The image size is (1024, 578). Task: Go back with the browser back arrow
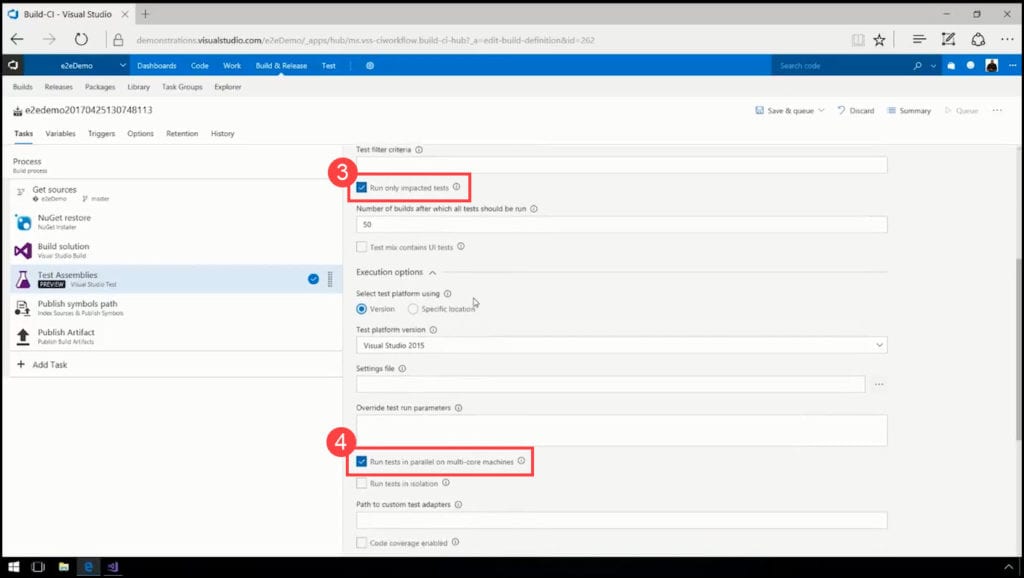coord(17,40)
